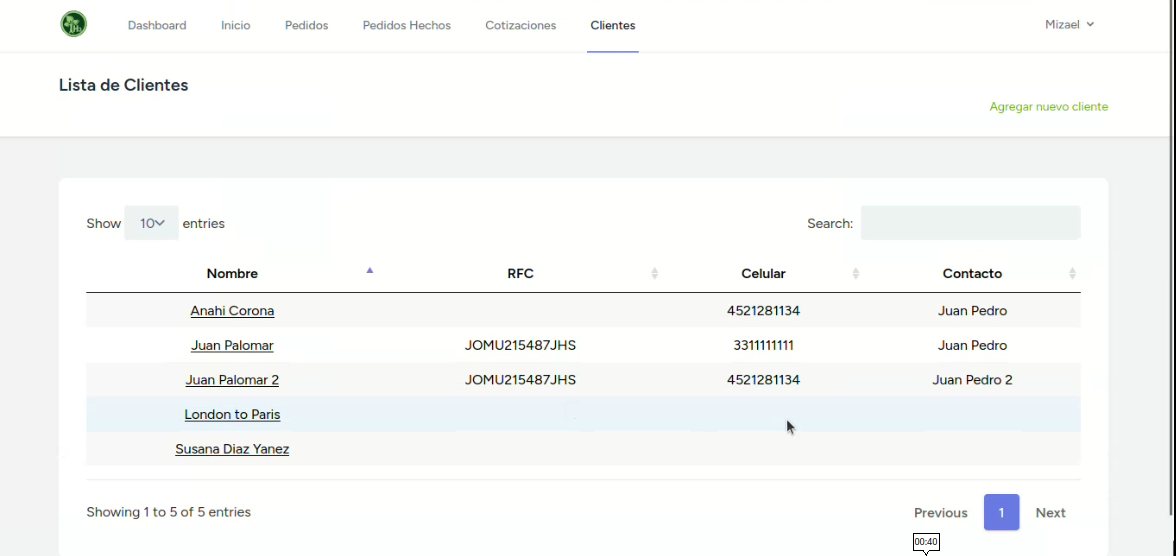Image resolution: width=1176 pixels, height=556 pixels.
Task: Sort table by RFC column arrows
Action: 654,274
